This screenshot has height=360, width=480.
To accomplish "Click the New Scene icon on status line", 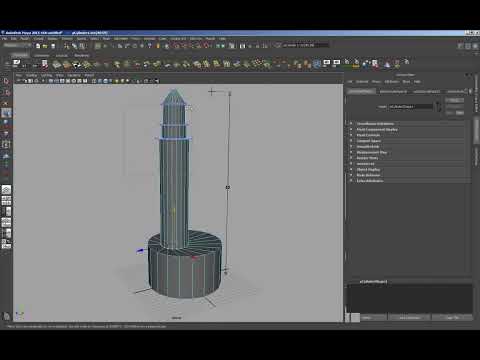I will [38, 46].
